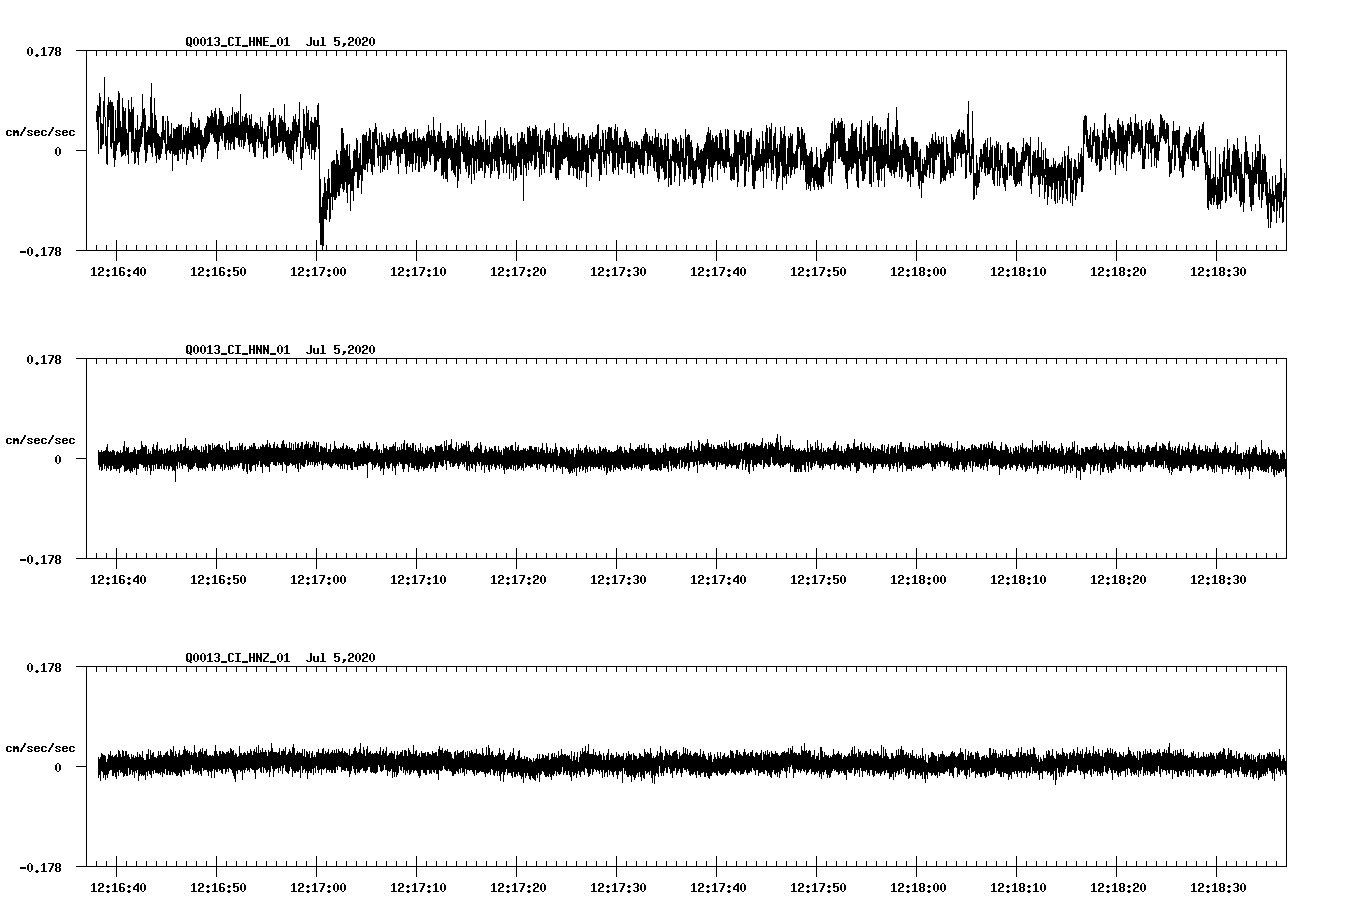This screenshot has width=1358, height=924.
Task: Select the 12:18:00 time label under HNE plot
Action: (x=918, y=272)
